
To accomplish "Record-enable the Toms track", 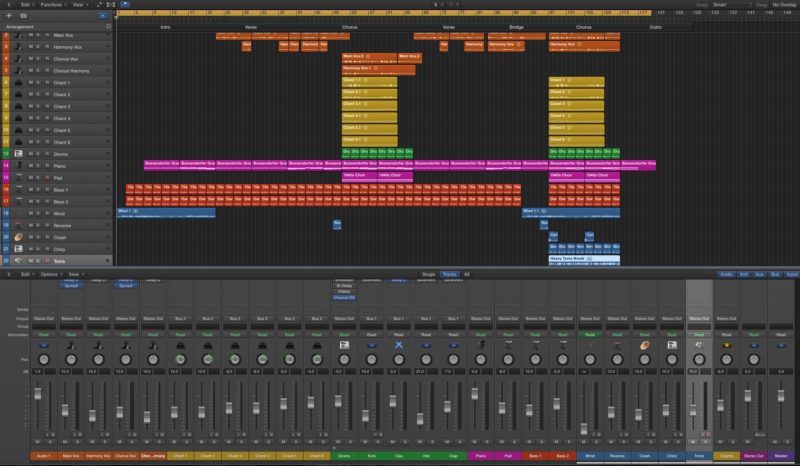I will (x=47, y=261).
